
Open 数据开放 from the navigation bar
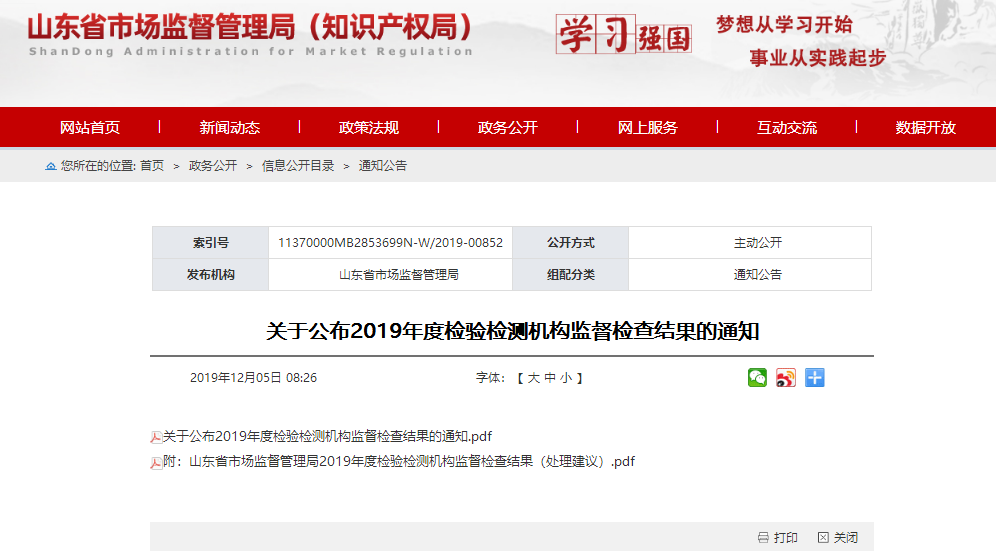[x=926, y=127]
